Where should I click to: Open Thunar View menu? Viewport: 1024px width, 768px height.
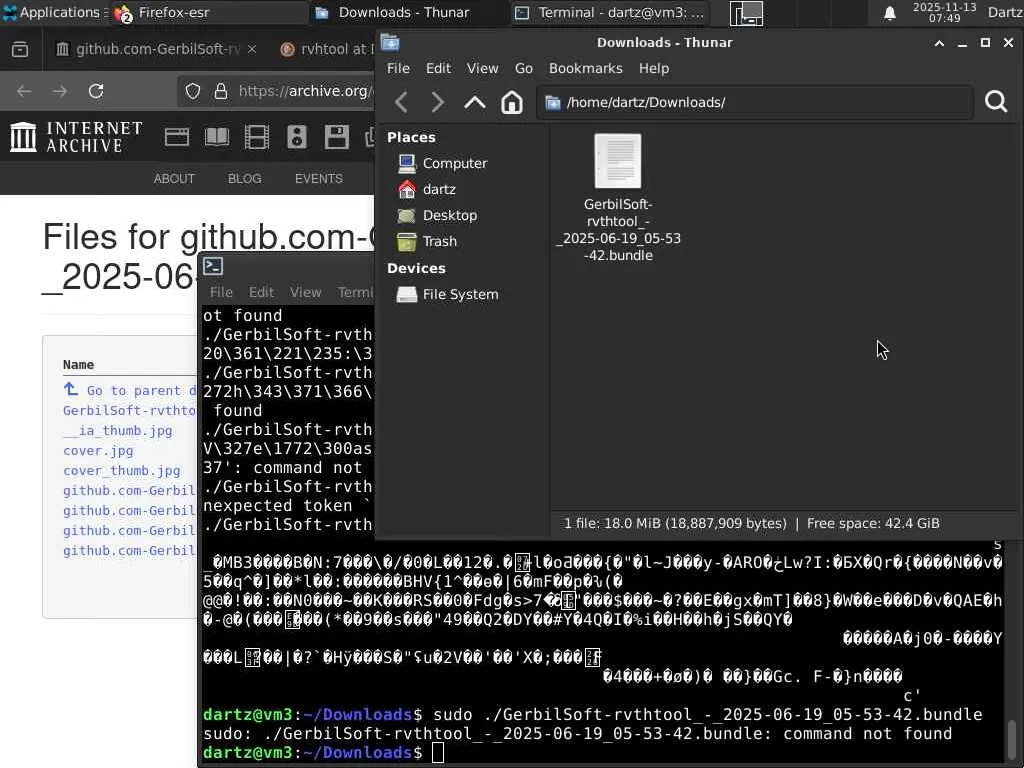482,69
